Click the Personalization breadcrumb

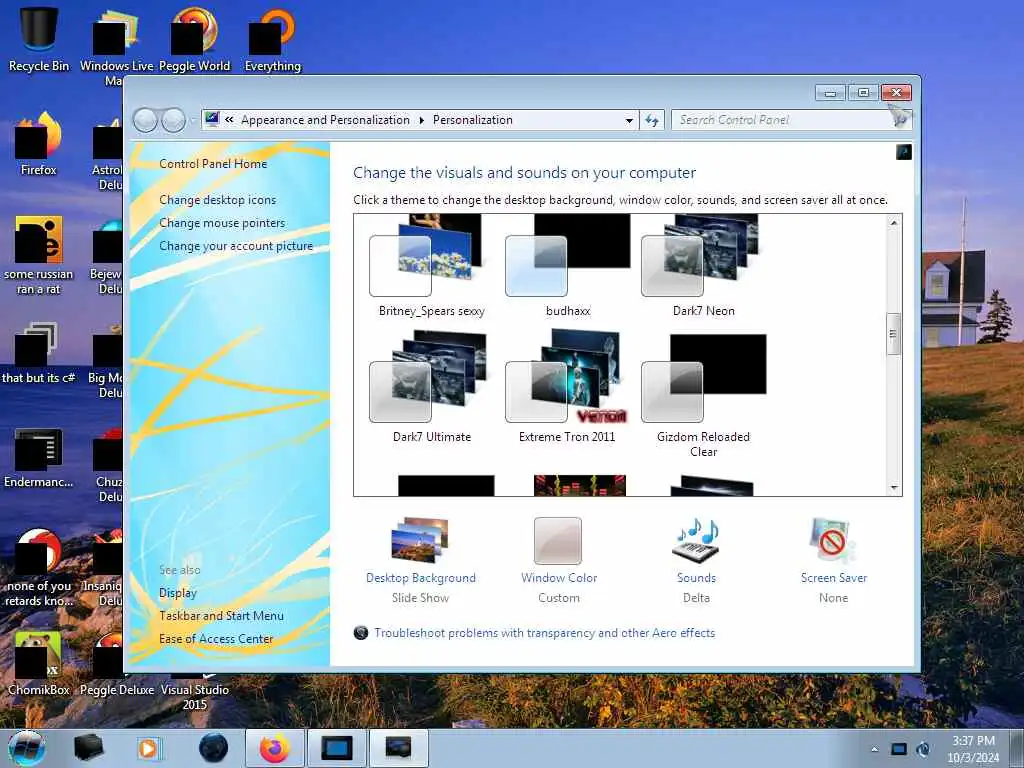[473, 120]
